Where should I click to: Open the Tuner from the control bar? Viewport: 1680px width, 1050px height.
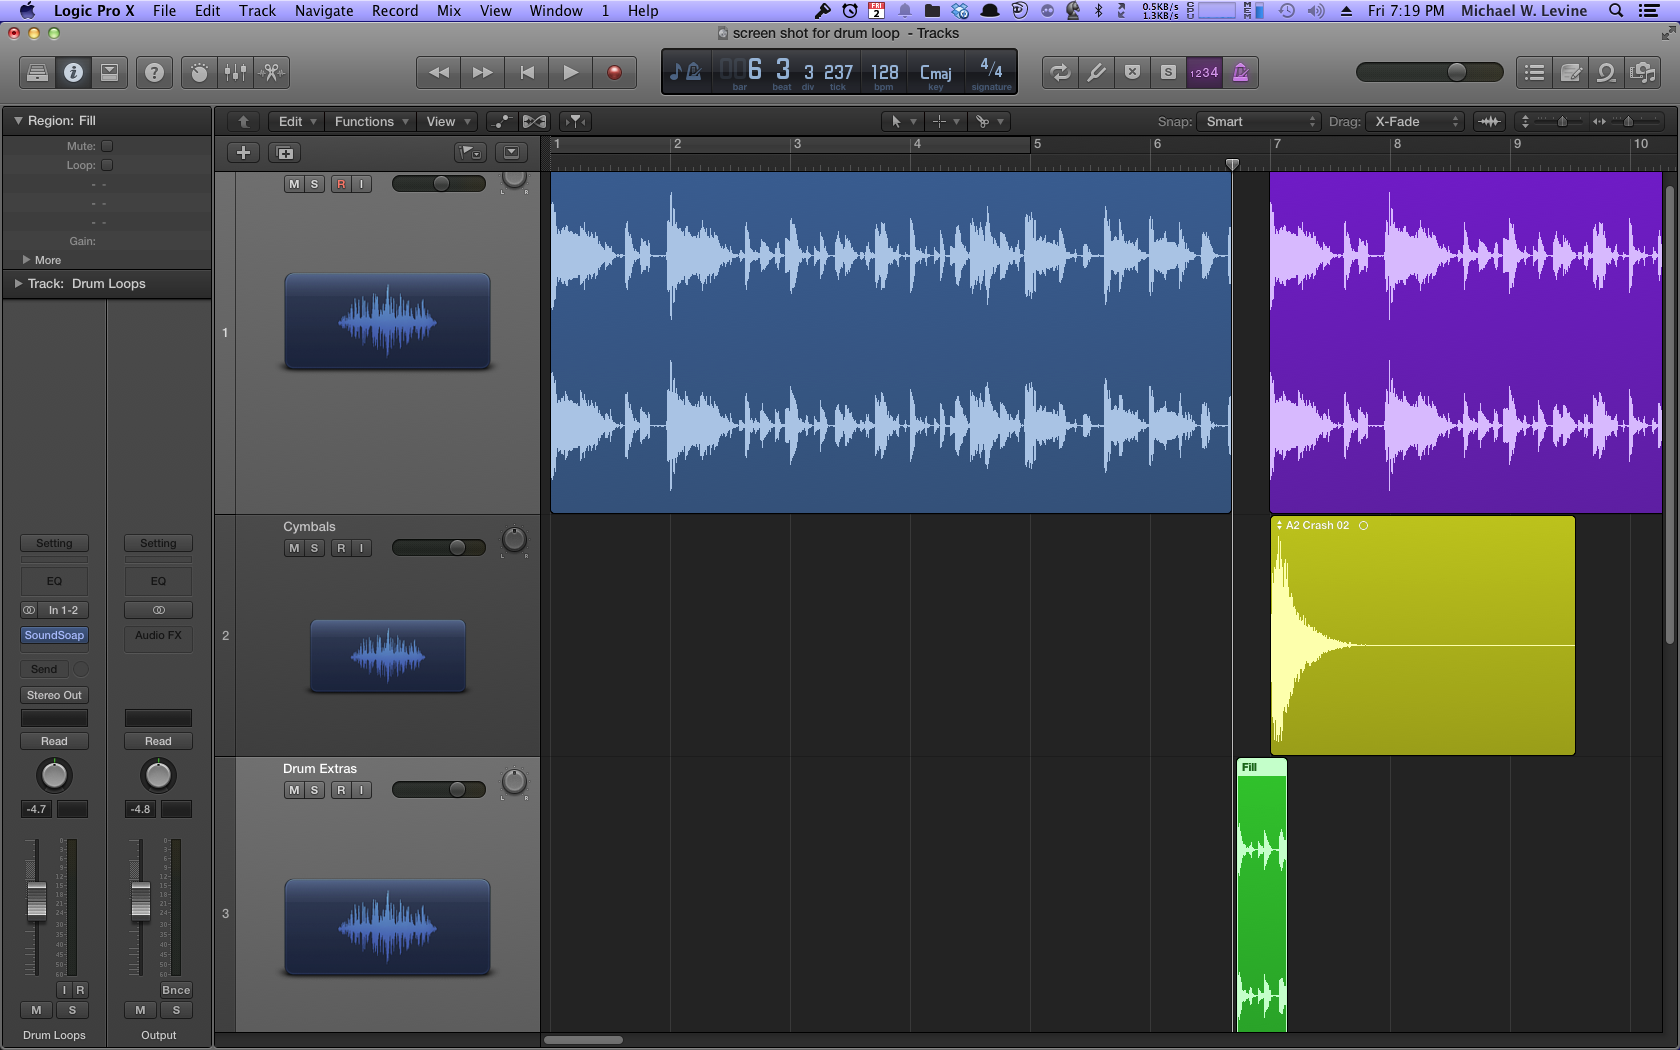click(x=1097, y=72)
